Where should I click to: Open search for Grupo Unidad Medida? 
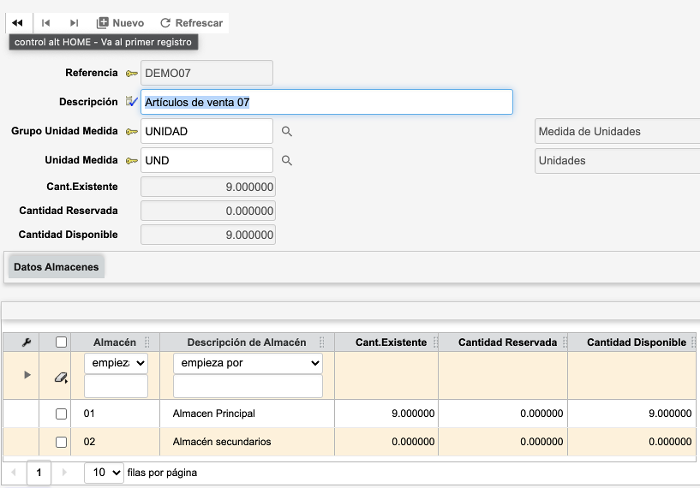(x=286, y=131)
